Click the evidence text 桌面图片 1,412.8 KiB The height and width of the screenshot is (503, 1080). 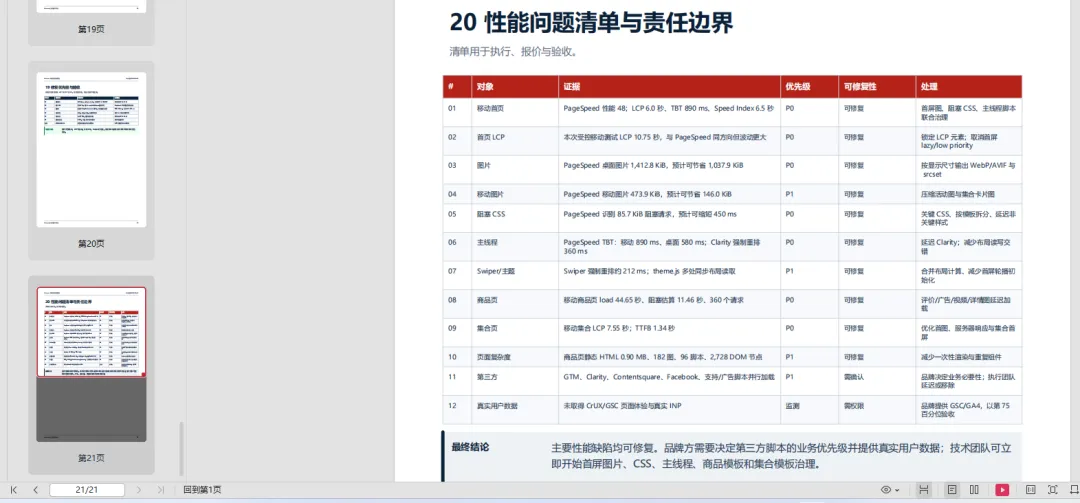pos(653,165)
